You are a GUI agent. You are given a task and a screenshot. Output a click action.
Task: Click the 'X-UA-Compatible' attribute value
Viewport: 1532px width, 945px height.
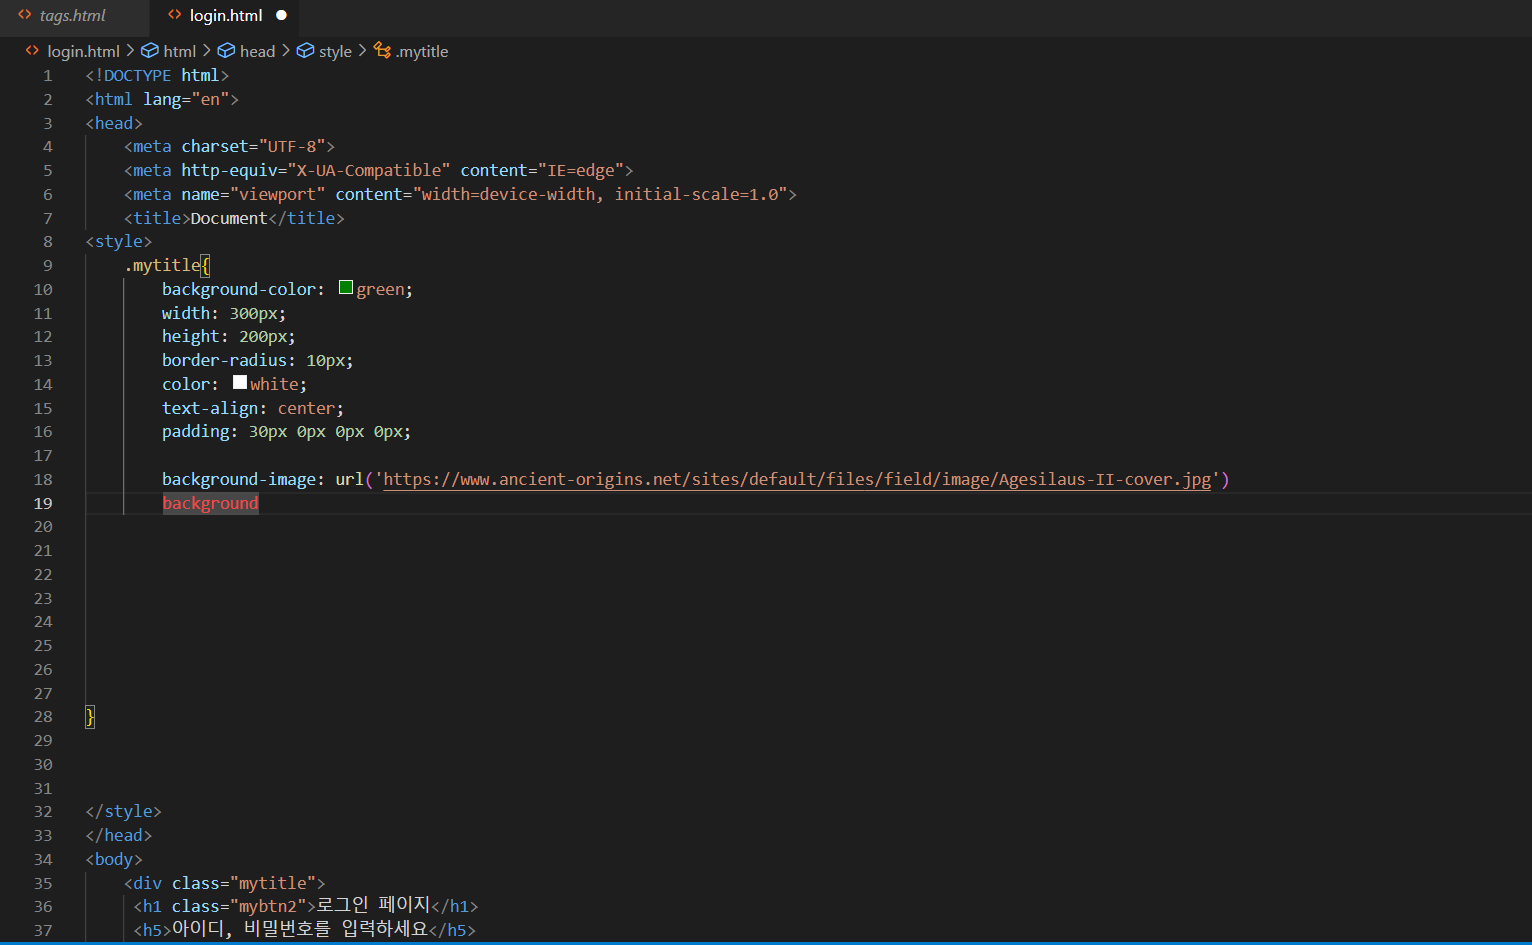[369, 171]
